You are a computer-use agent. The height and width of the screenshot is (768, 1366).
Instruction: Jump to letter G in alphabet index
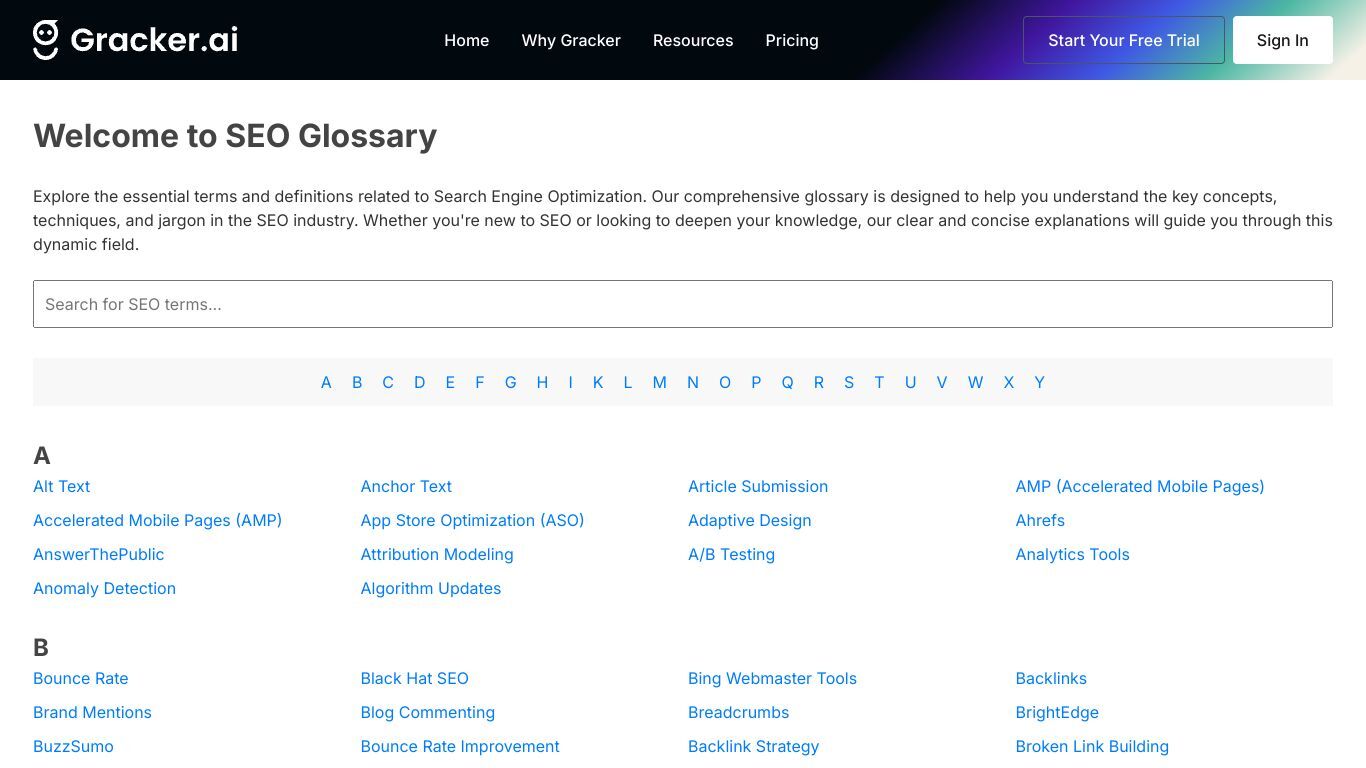point(510,382)
